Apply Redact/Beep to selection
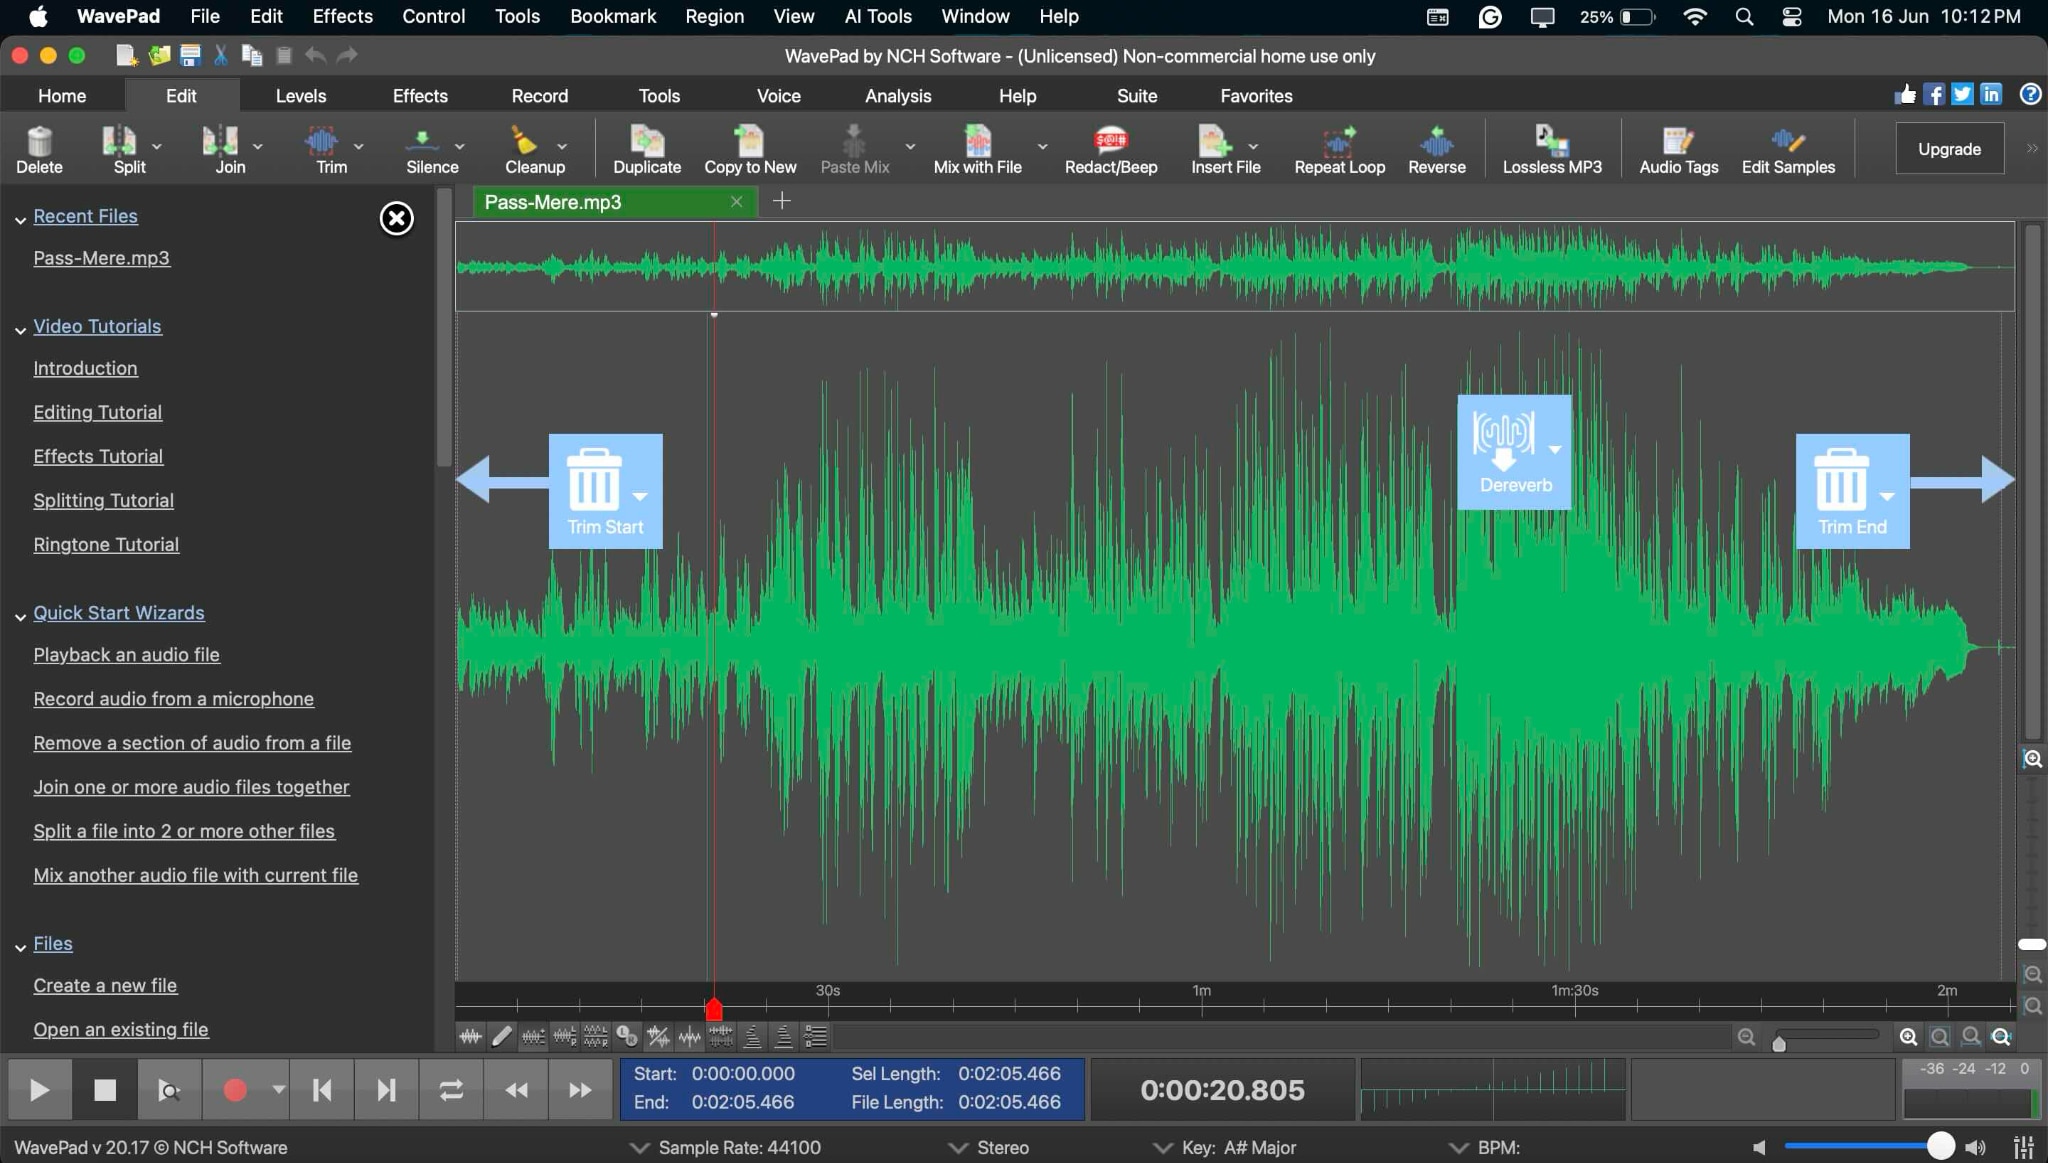 [1111, 149]
